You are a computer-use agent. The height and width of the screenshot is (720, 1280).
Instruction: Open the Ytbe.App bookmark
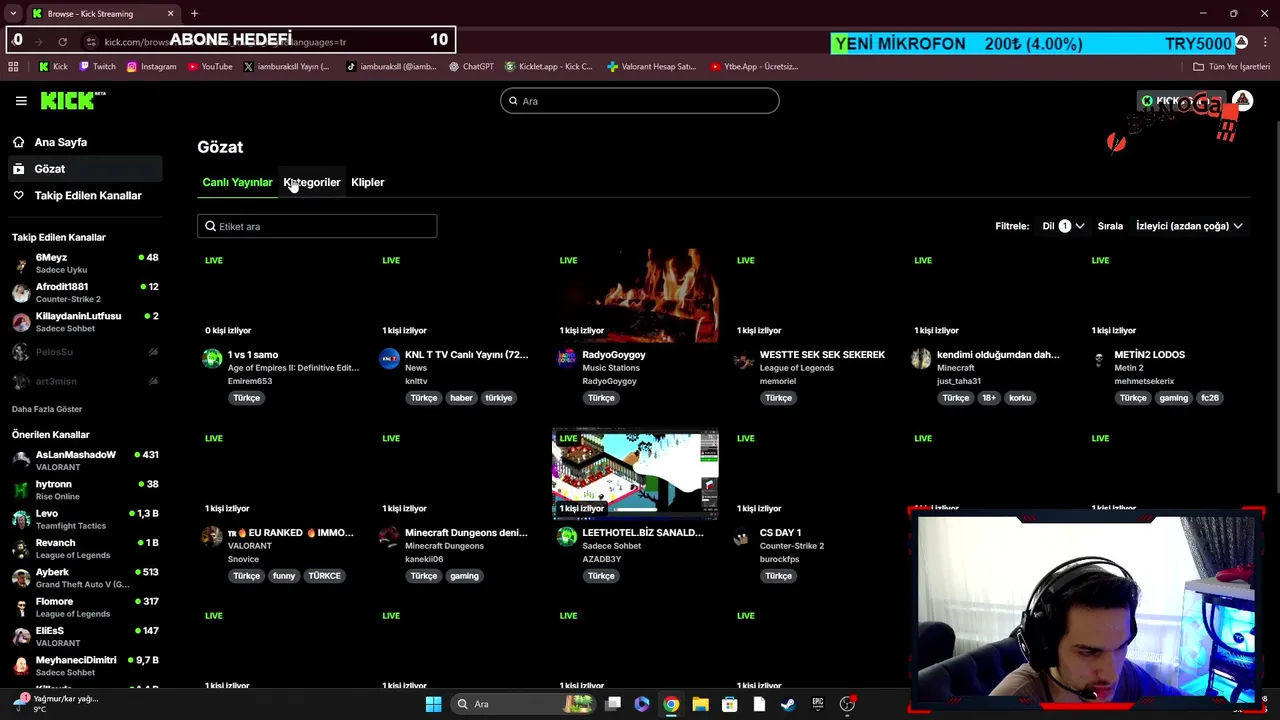click(754, 67)
